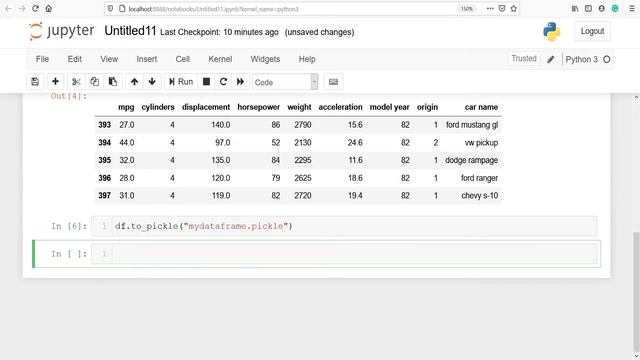
Task: Interrupt the kernel with stop icon
Action: [207, 82]
